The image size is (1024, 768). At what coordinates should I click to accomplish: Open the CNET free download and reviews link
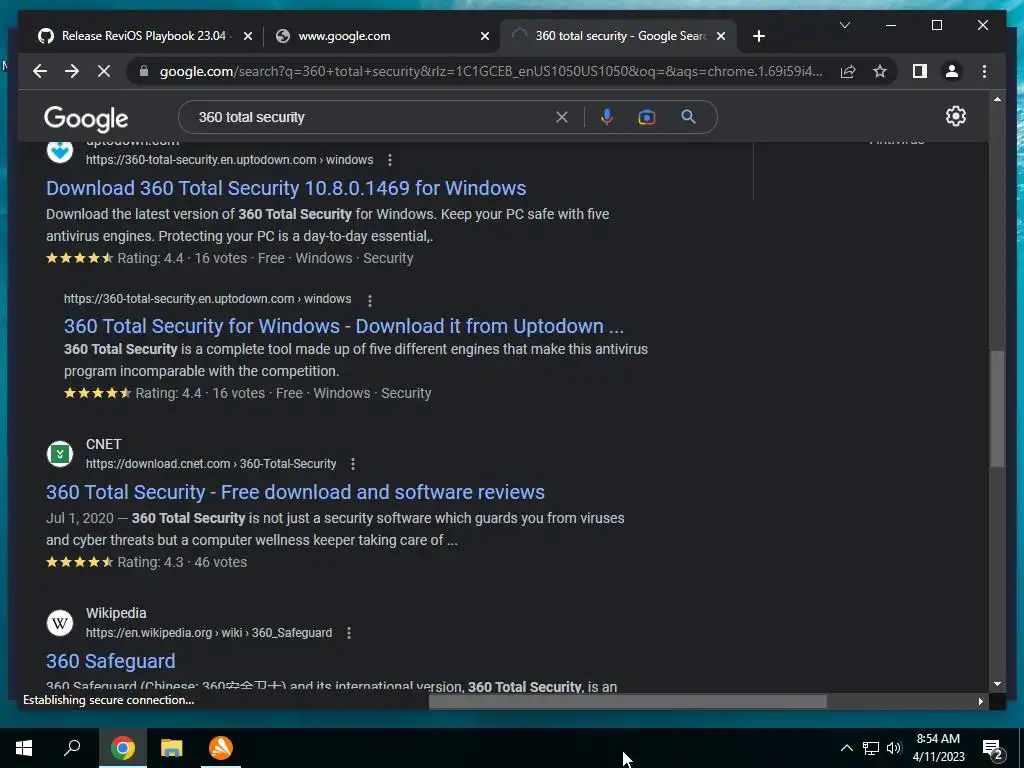[295, 492]
